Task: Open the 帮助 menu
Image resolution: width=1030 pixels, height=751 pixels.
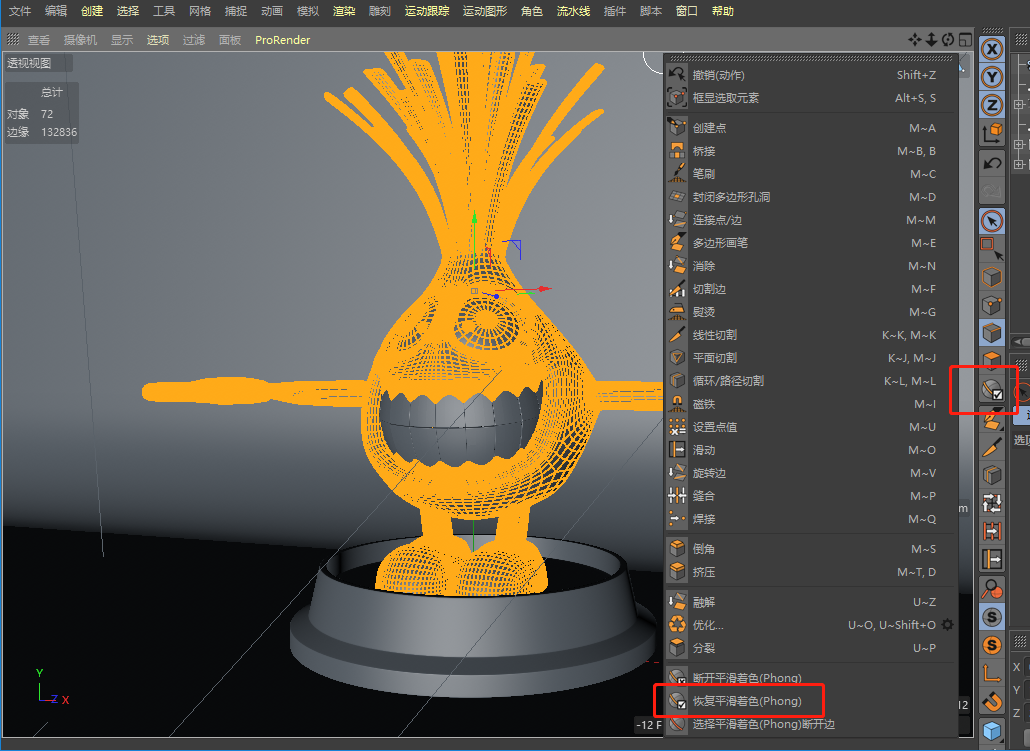Action: click(723, 11)
